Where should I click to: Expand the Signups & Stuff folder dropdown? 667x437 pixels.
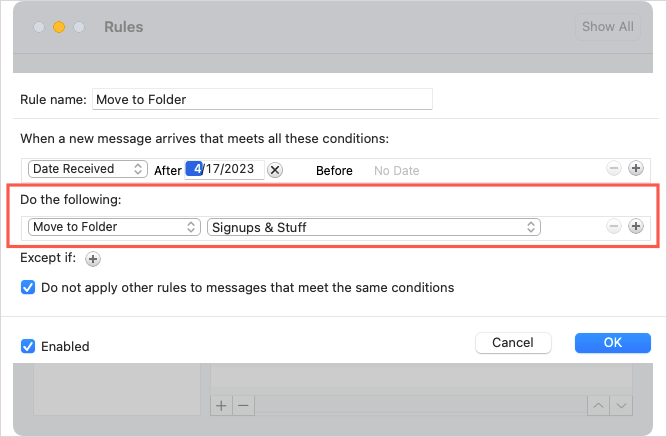(x=373, y=227)
